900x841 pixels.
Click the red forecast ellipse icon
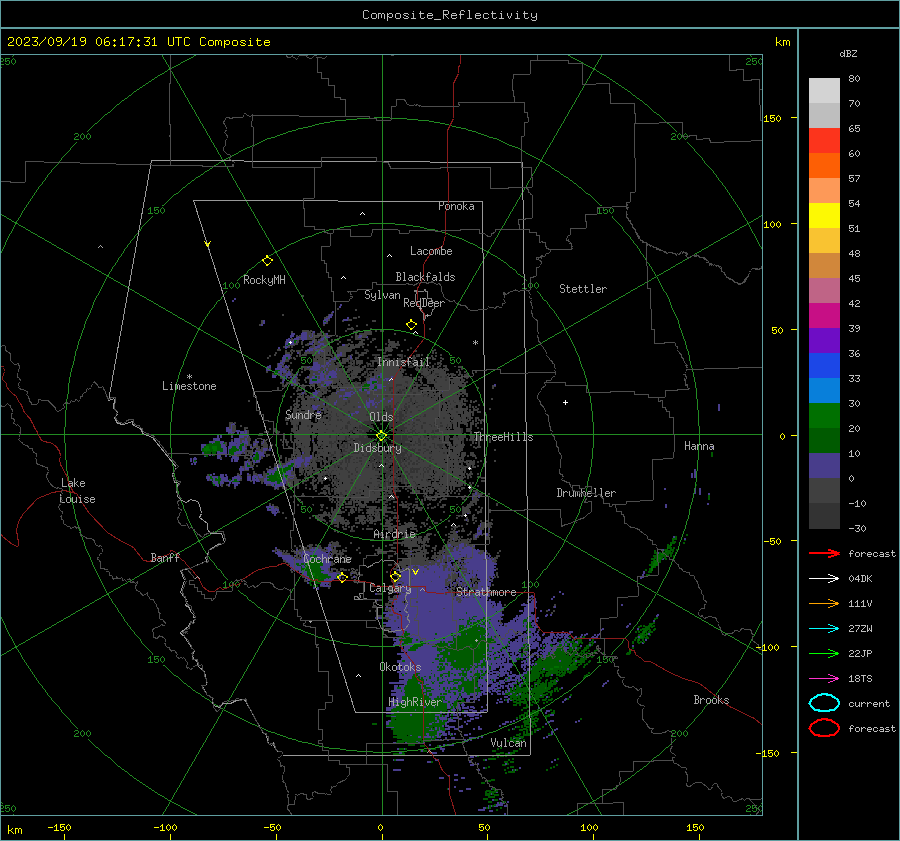pos(824,728)
